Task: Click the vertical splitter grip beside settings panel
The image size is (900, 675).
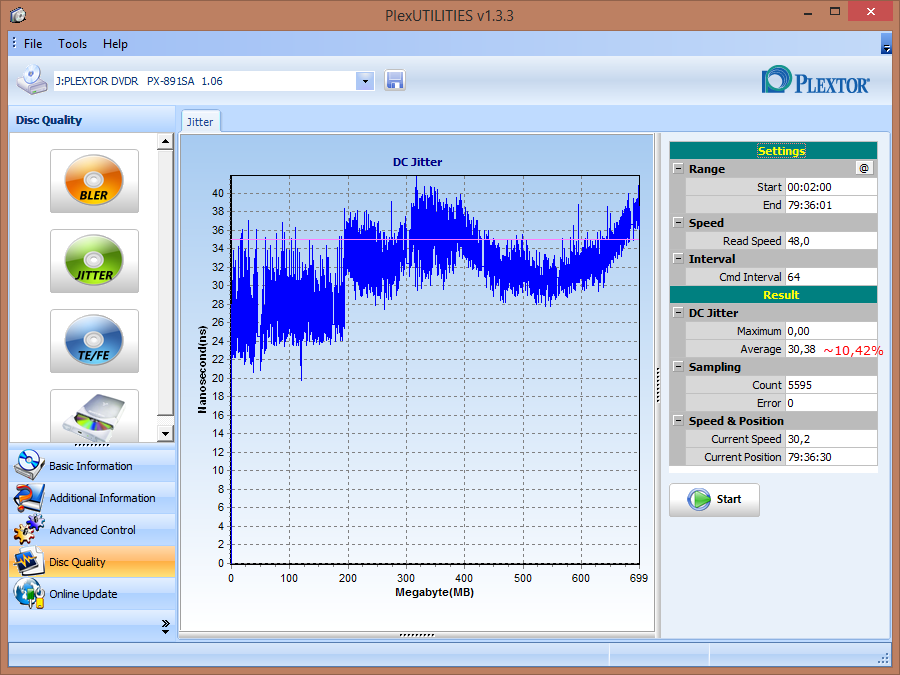Action: point(658,385)
